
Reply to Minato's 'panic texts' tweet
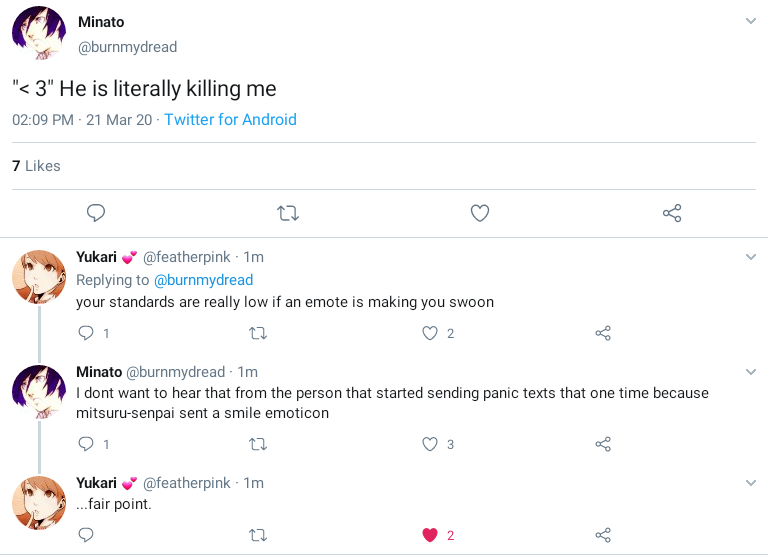[x=86, y=444]
